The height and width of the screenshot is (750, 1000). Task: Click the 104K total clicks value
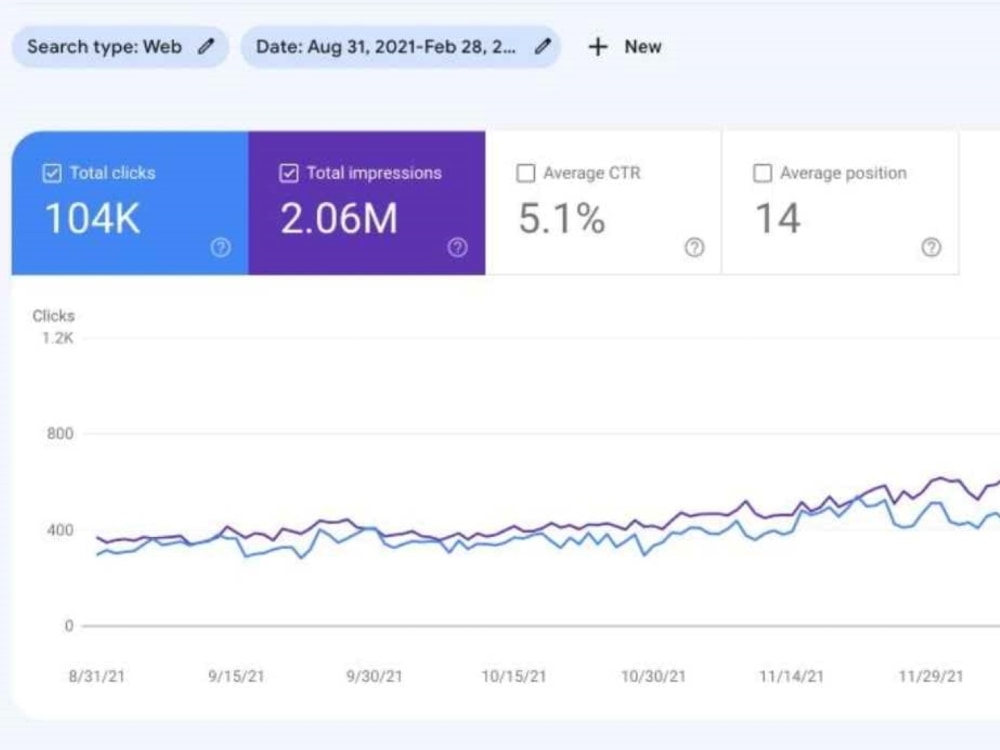point(91,218)
